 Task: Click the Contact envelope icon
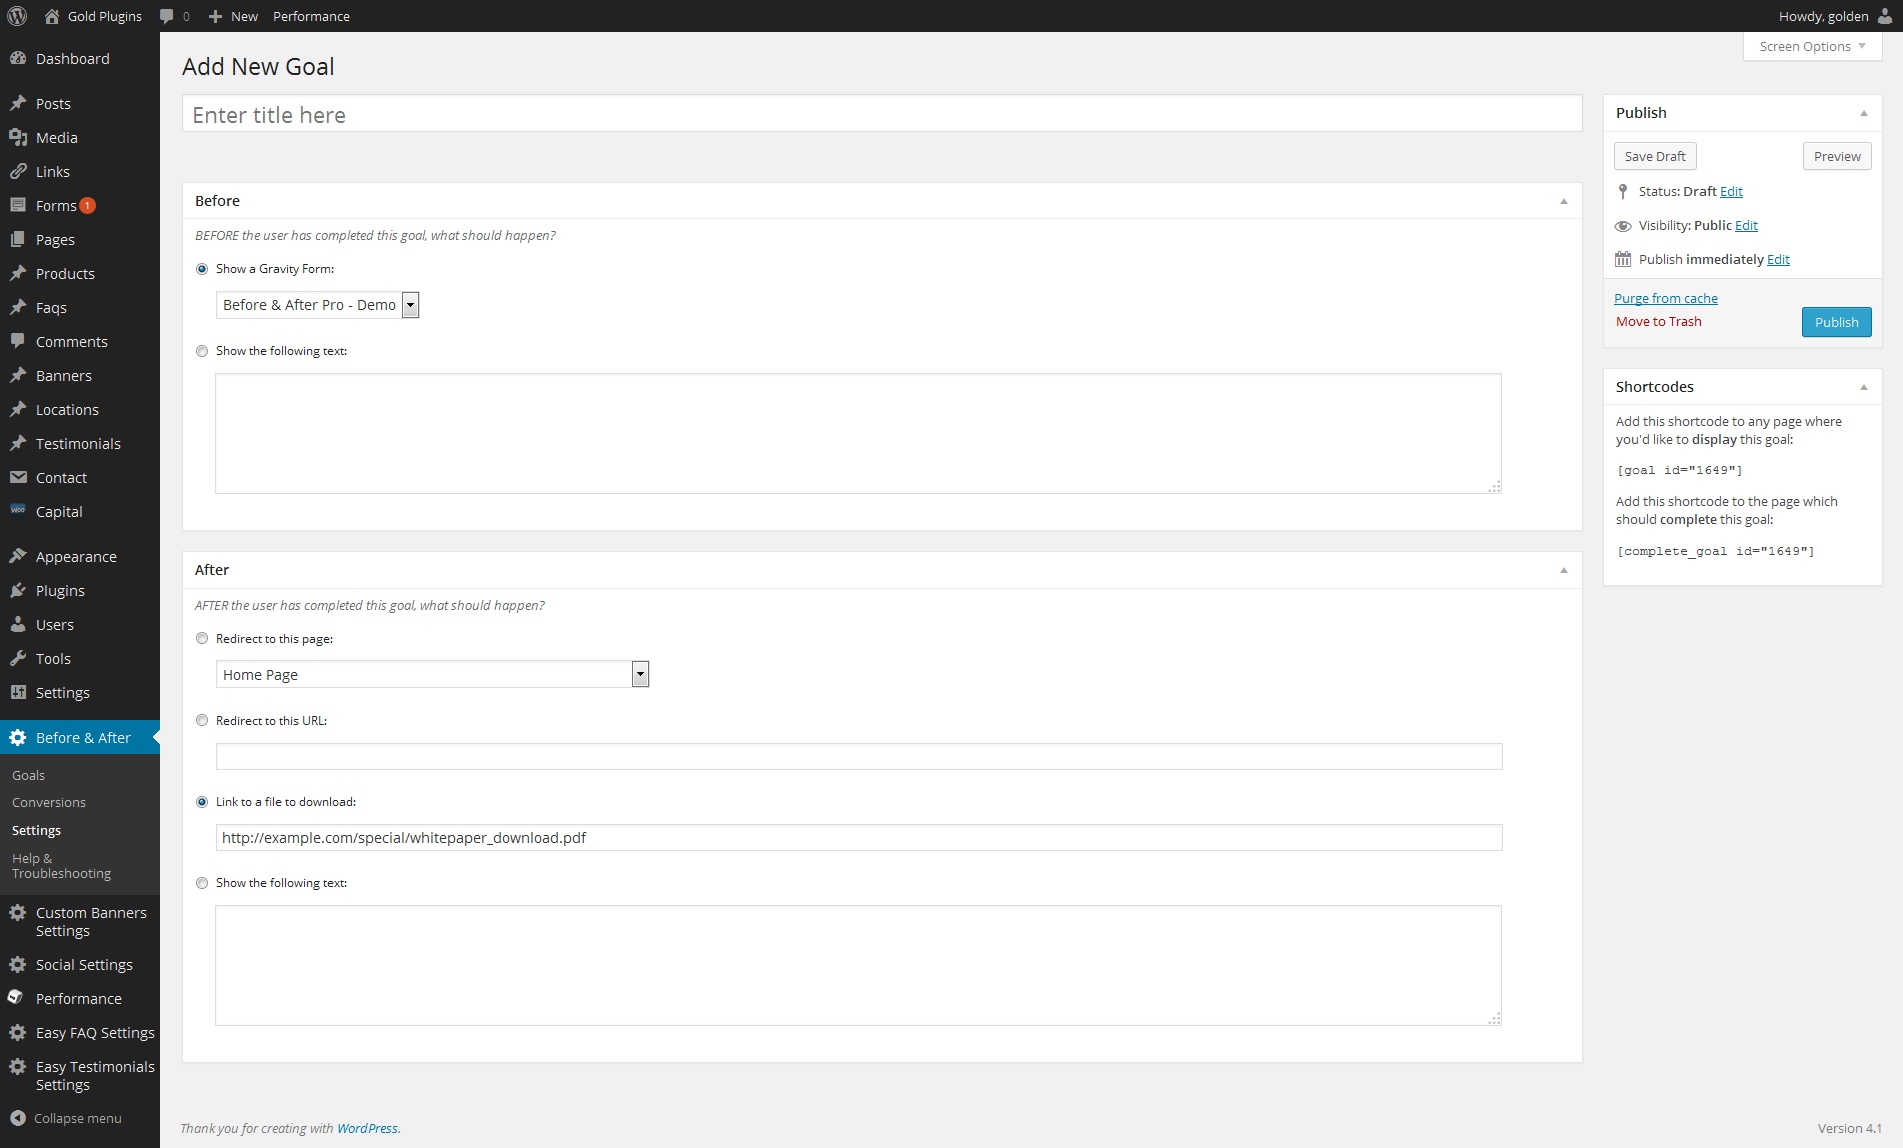18,478
